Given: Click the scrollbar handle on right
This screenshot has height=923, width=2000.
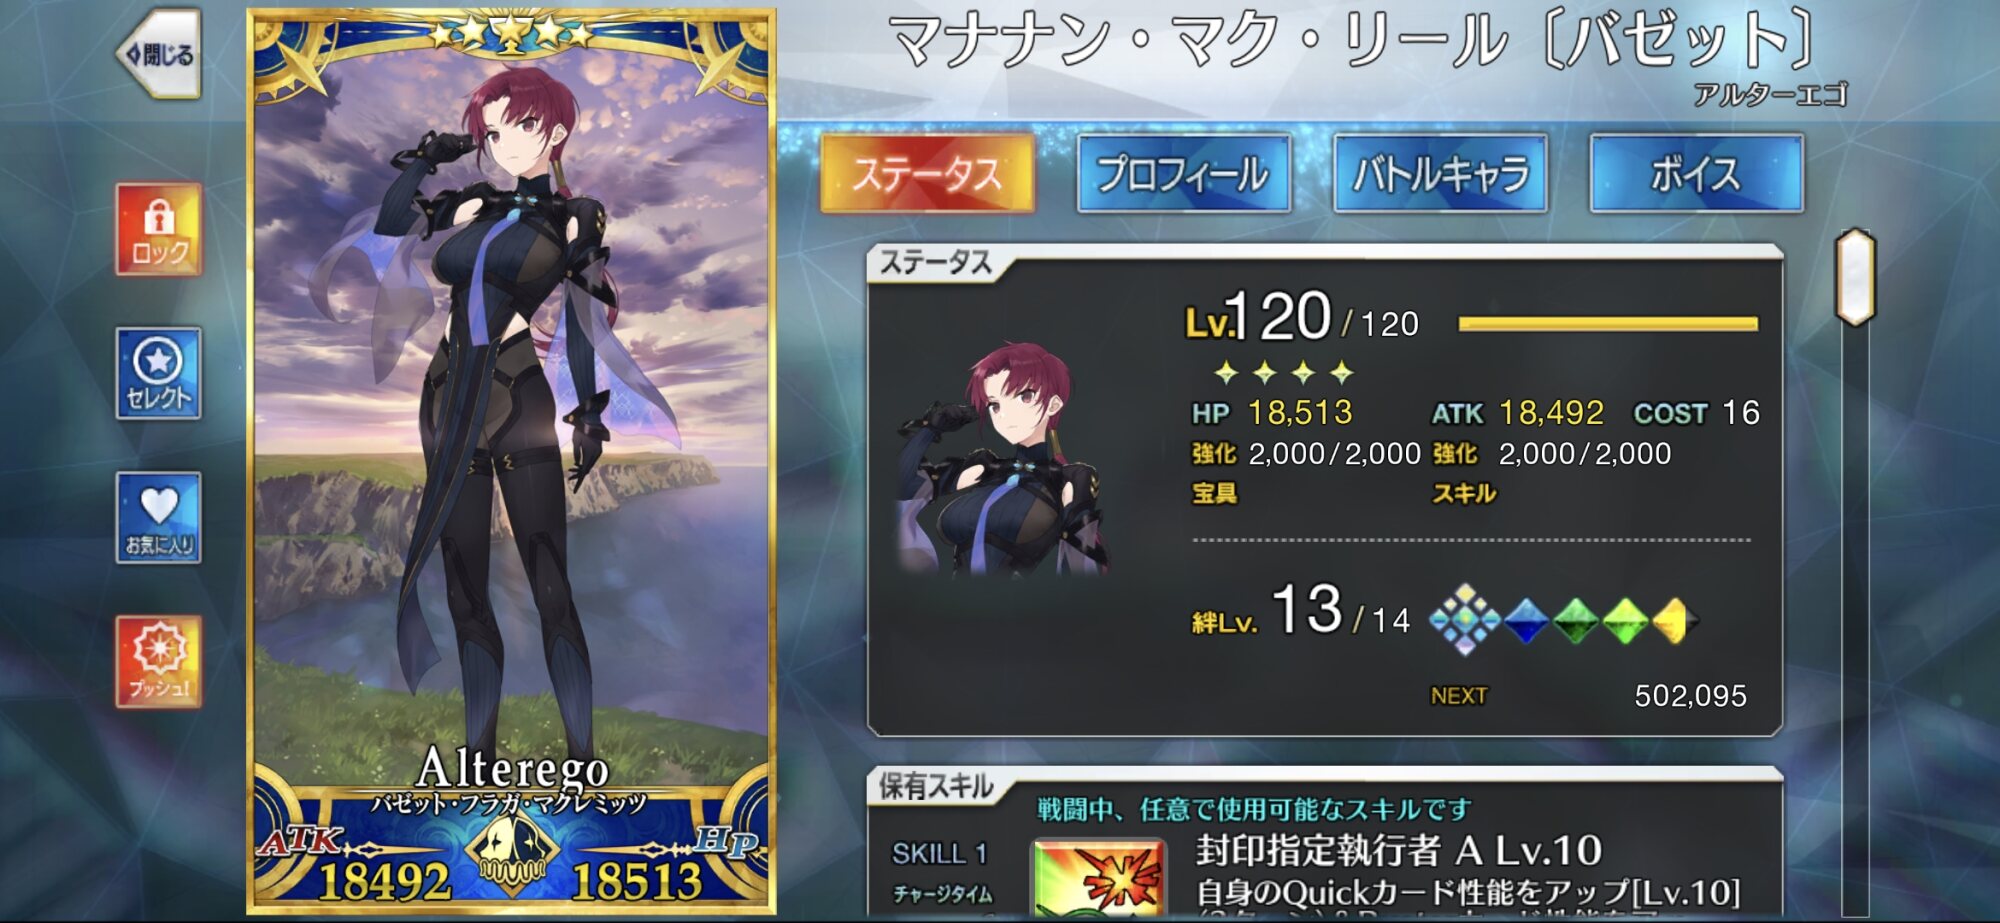Looking at the screenshot, I should tap(1855, 277).
